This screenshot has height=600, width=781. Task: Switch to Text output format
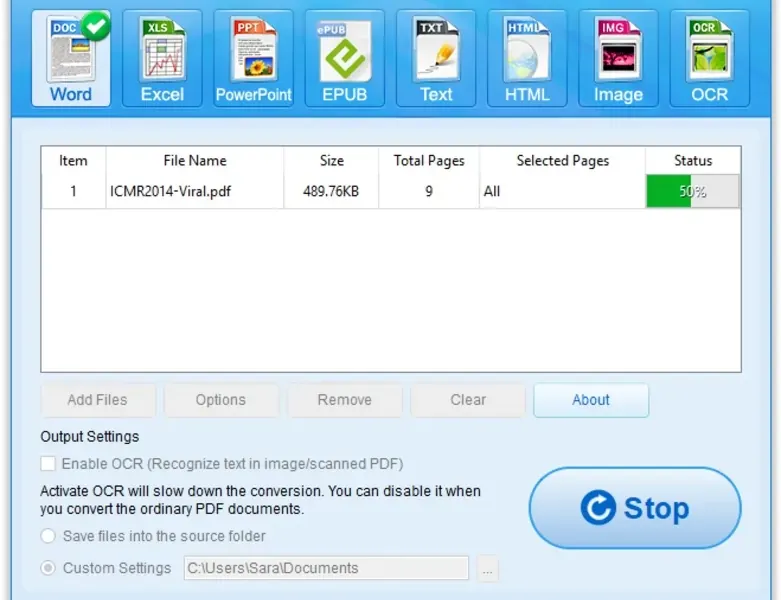click(436, 58)
